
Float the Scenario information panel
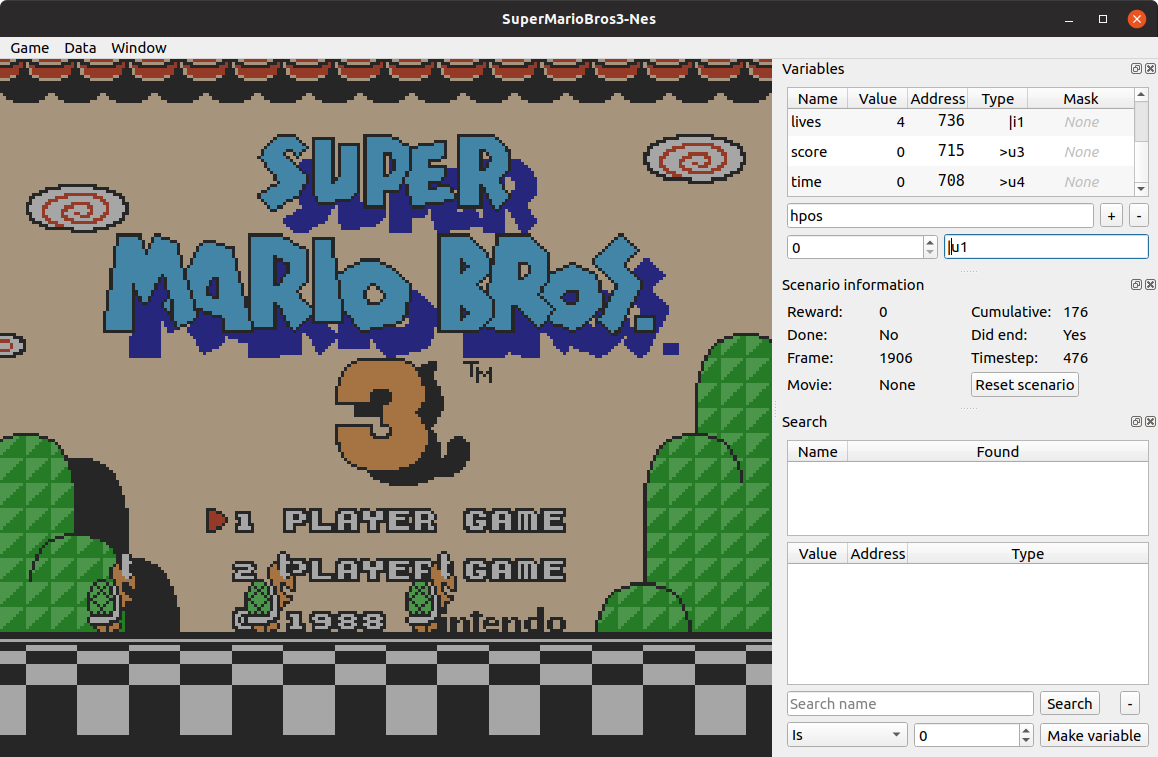coord(1137,284)
